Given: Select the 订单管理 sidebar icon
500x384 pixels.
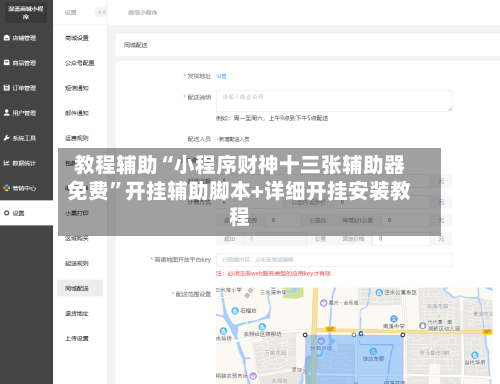Looking at the screenshot, I should [6, 88].
